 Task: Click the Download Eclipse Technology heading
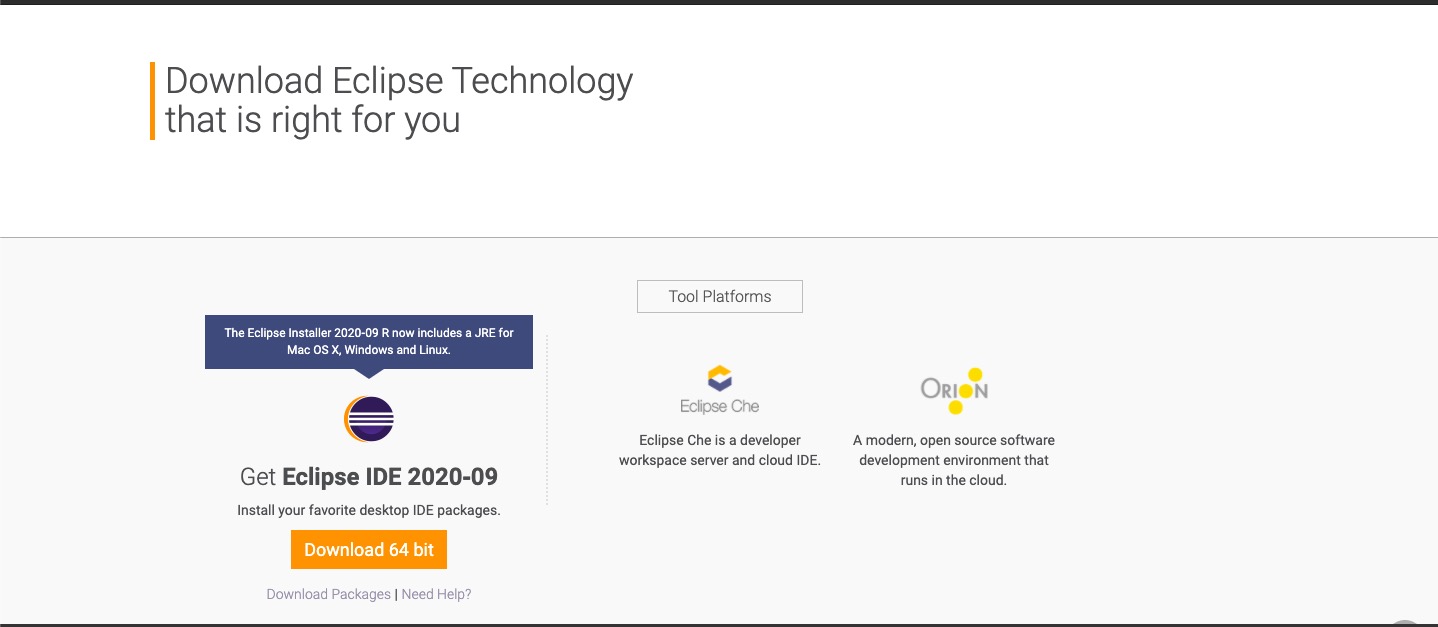coord(399,100)
